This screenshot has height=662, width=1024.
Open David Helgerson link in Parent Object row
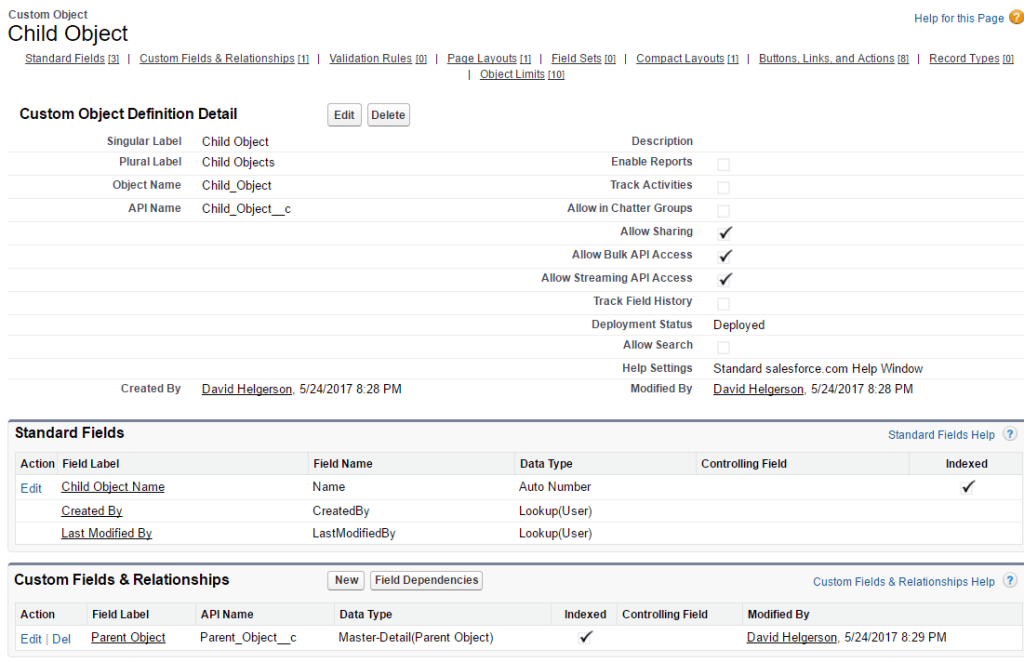click(x=792, y=637)
